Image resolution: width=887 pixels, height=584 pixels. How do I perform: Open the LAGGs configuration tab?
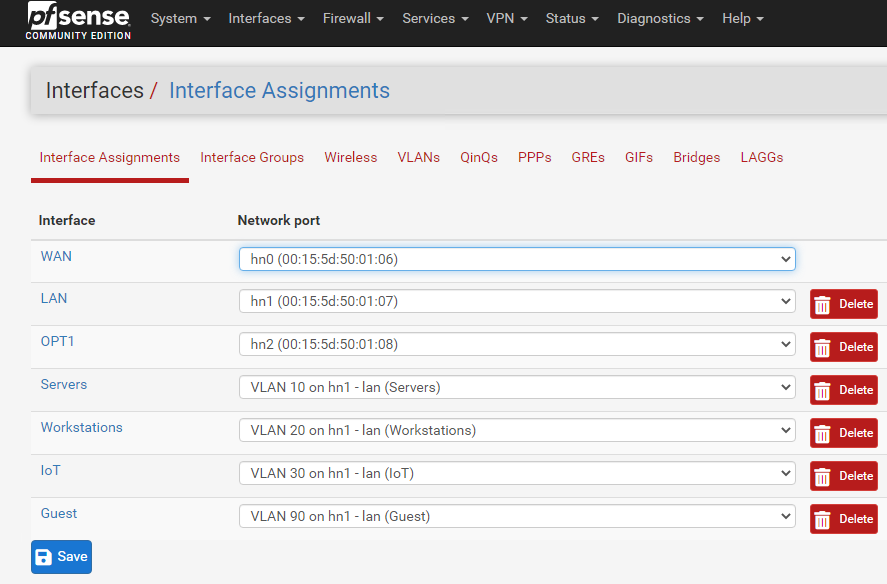click(x=761, y=157)
